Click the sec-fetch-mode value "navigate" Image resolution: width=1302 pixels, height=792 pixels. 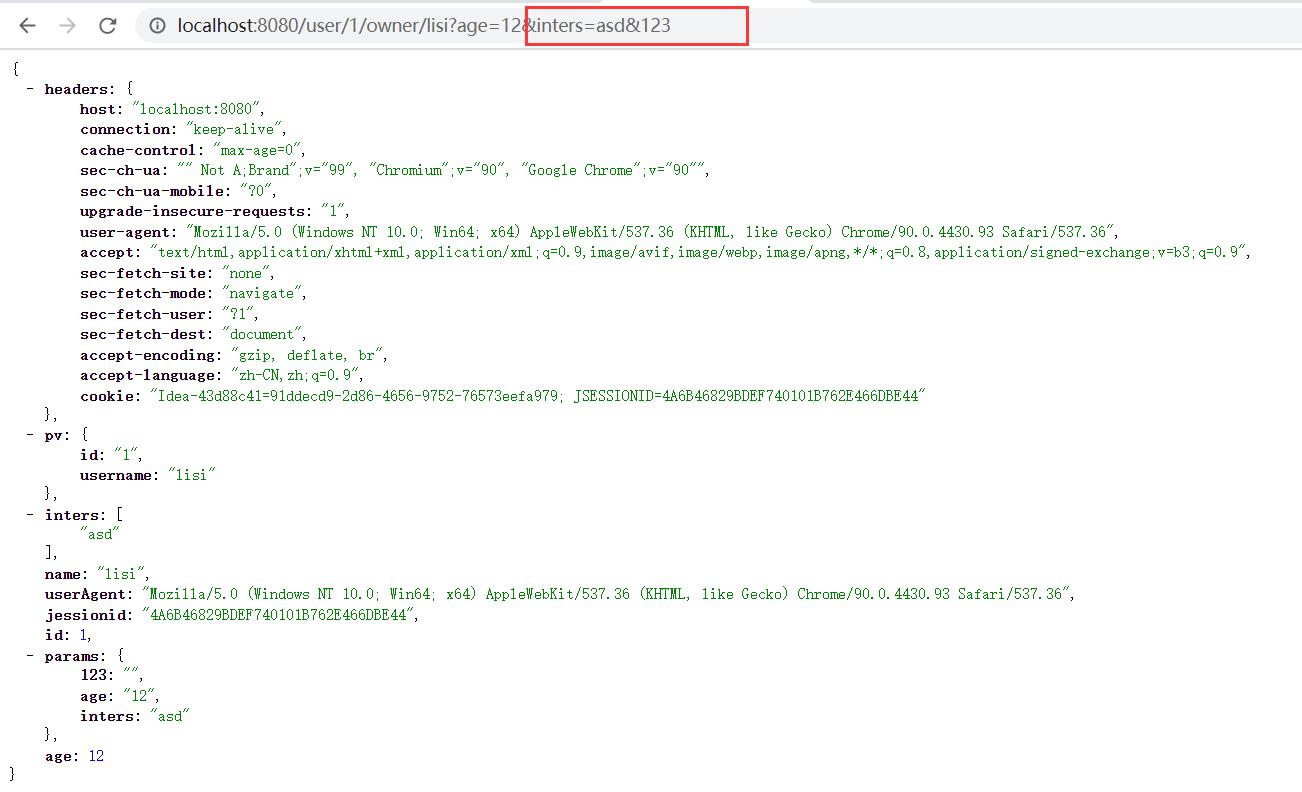click(261, 293)
